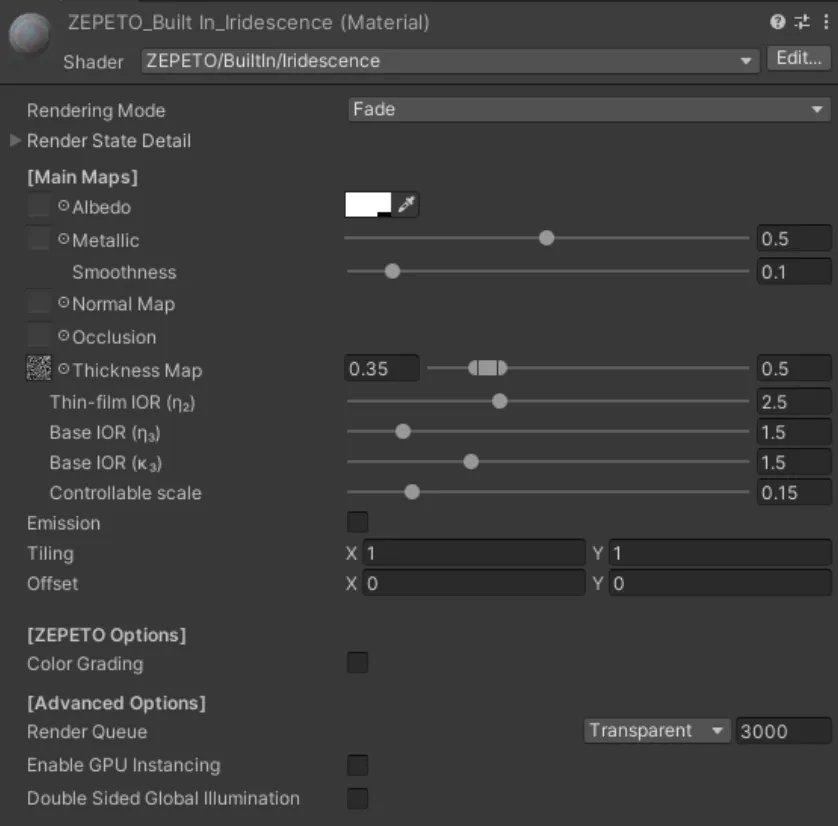Click the material preview sphere icon

[x=30, y=33]
